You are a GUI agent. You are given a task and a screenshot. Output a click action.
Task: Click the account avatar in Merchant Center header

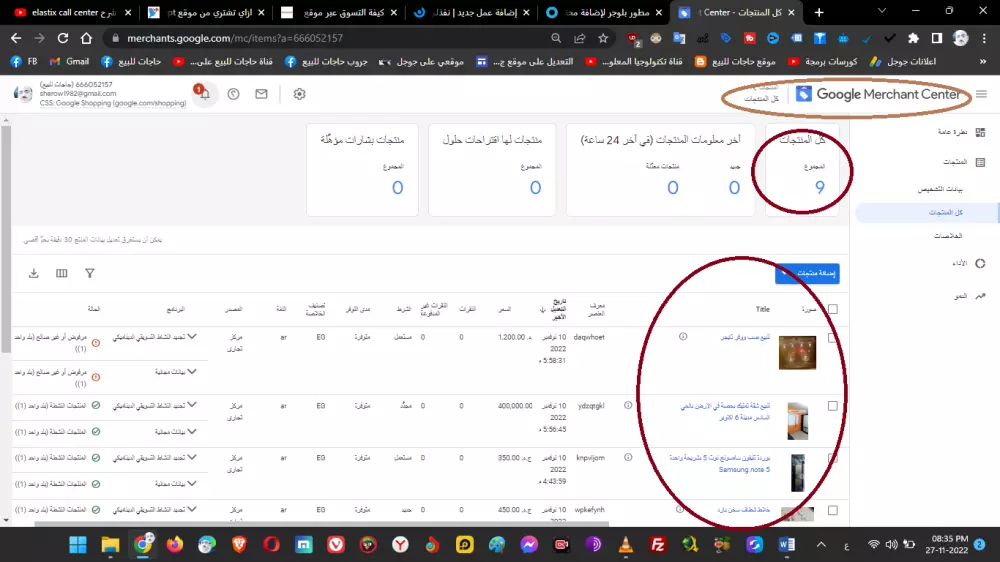click(23, 94)
